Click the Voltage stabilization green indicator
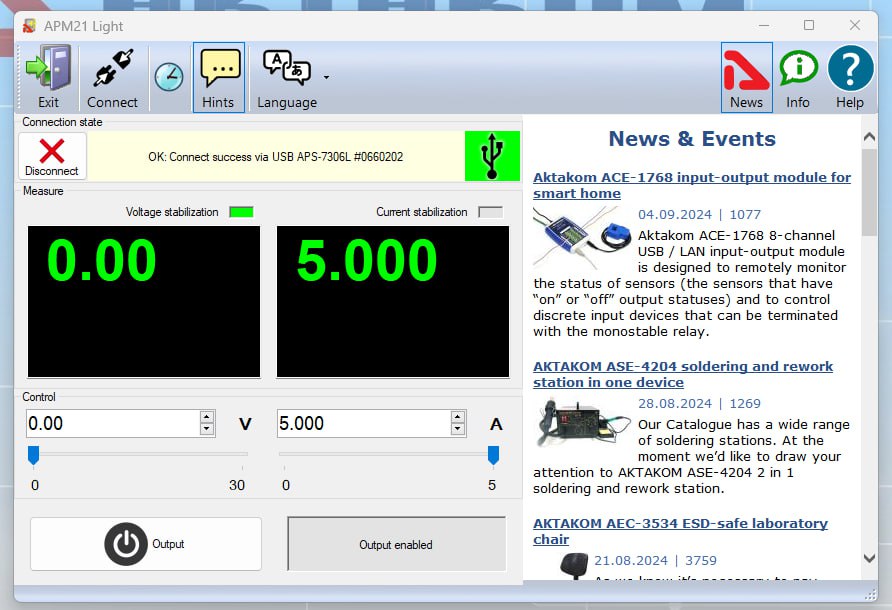 pyautogui.click(x=241, y=212)
